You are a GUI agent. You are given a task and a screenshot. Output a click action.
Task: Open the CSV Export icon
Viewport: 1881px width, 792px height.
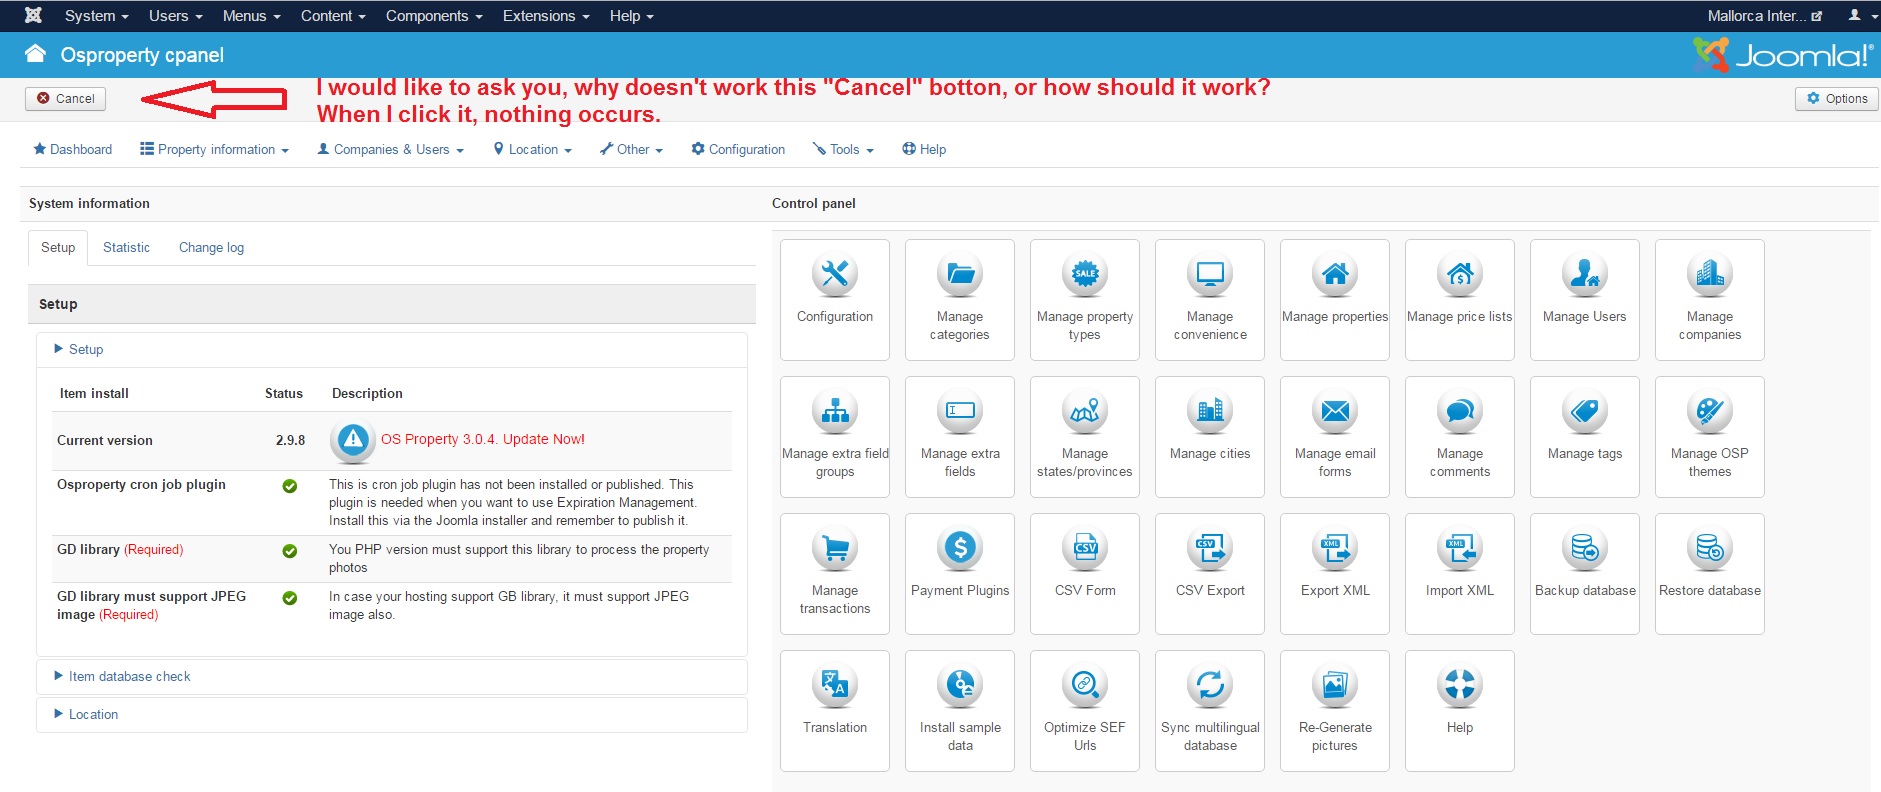pyautogui.click(x=1210, y=573)
